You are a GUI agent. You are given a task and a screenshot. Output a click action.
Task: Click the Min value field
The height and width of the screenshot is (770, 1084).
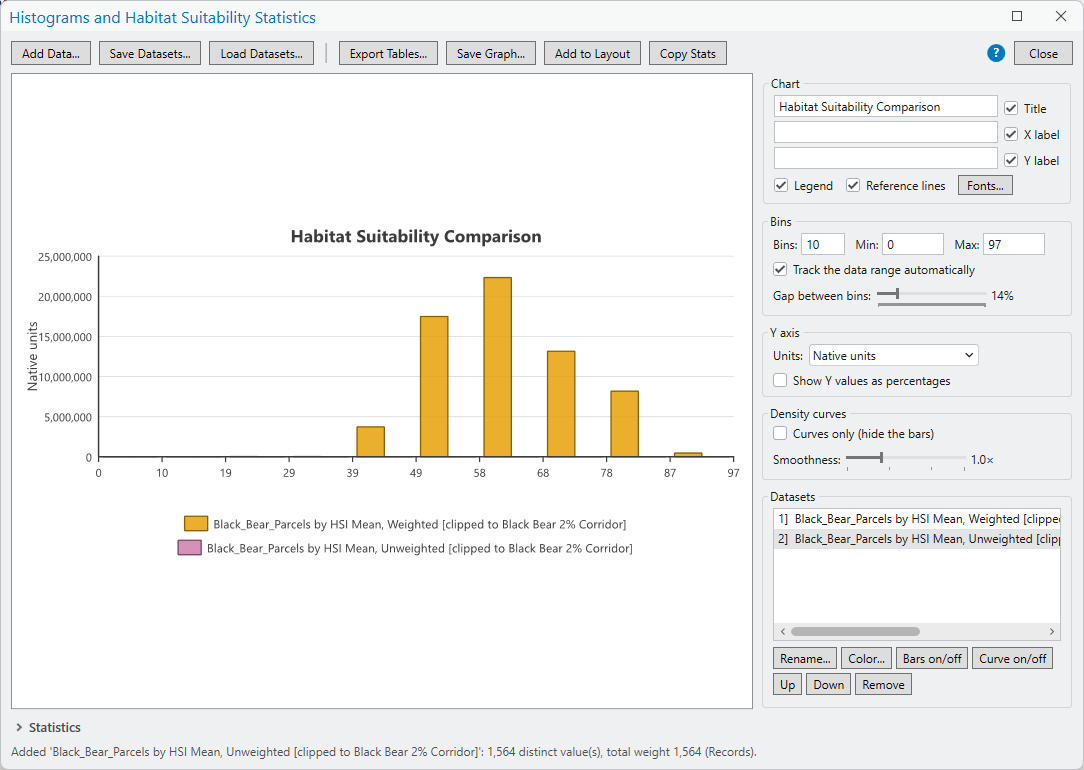pyautogui.click(x=913, y=244)
